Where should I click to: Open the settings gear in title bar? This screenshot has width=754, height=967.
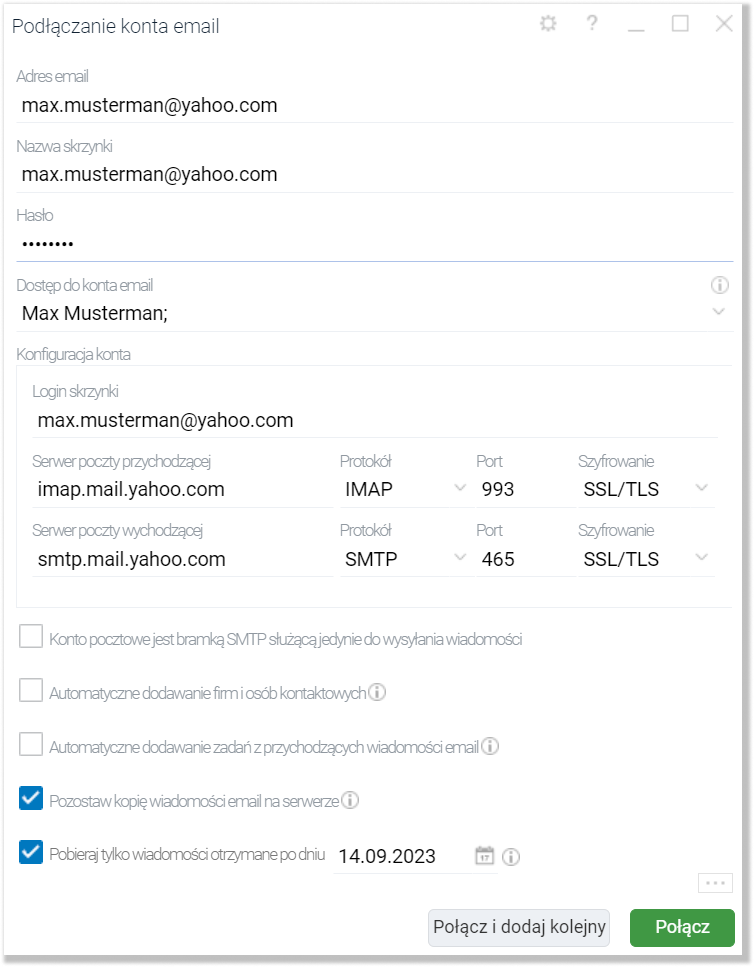(x=547, y=25)
